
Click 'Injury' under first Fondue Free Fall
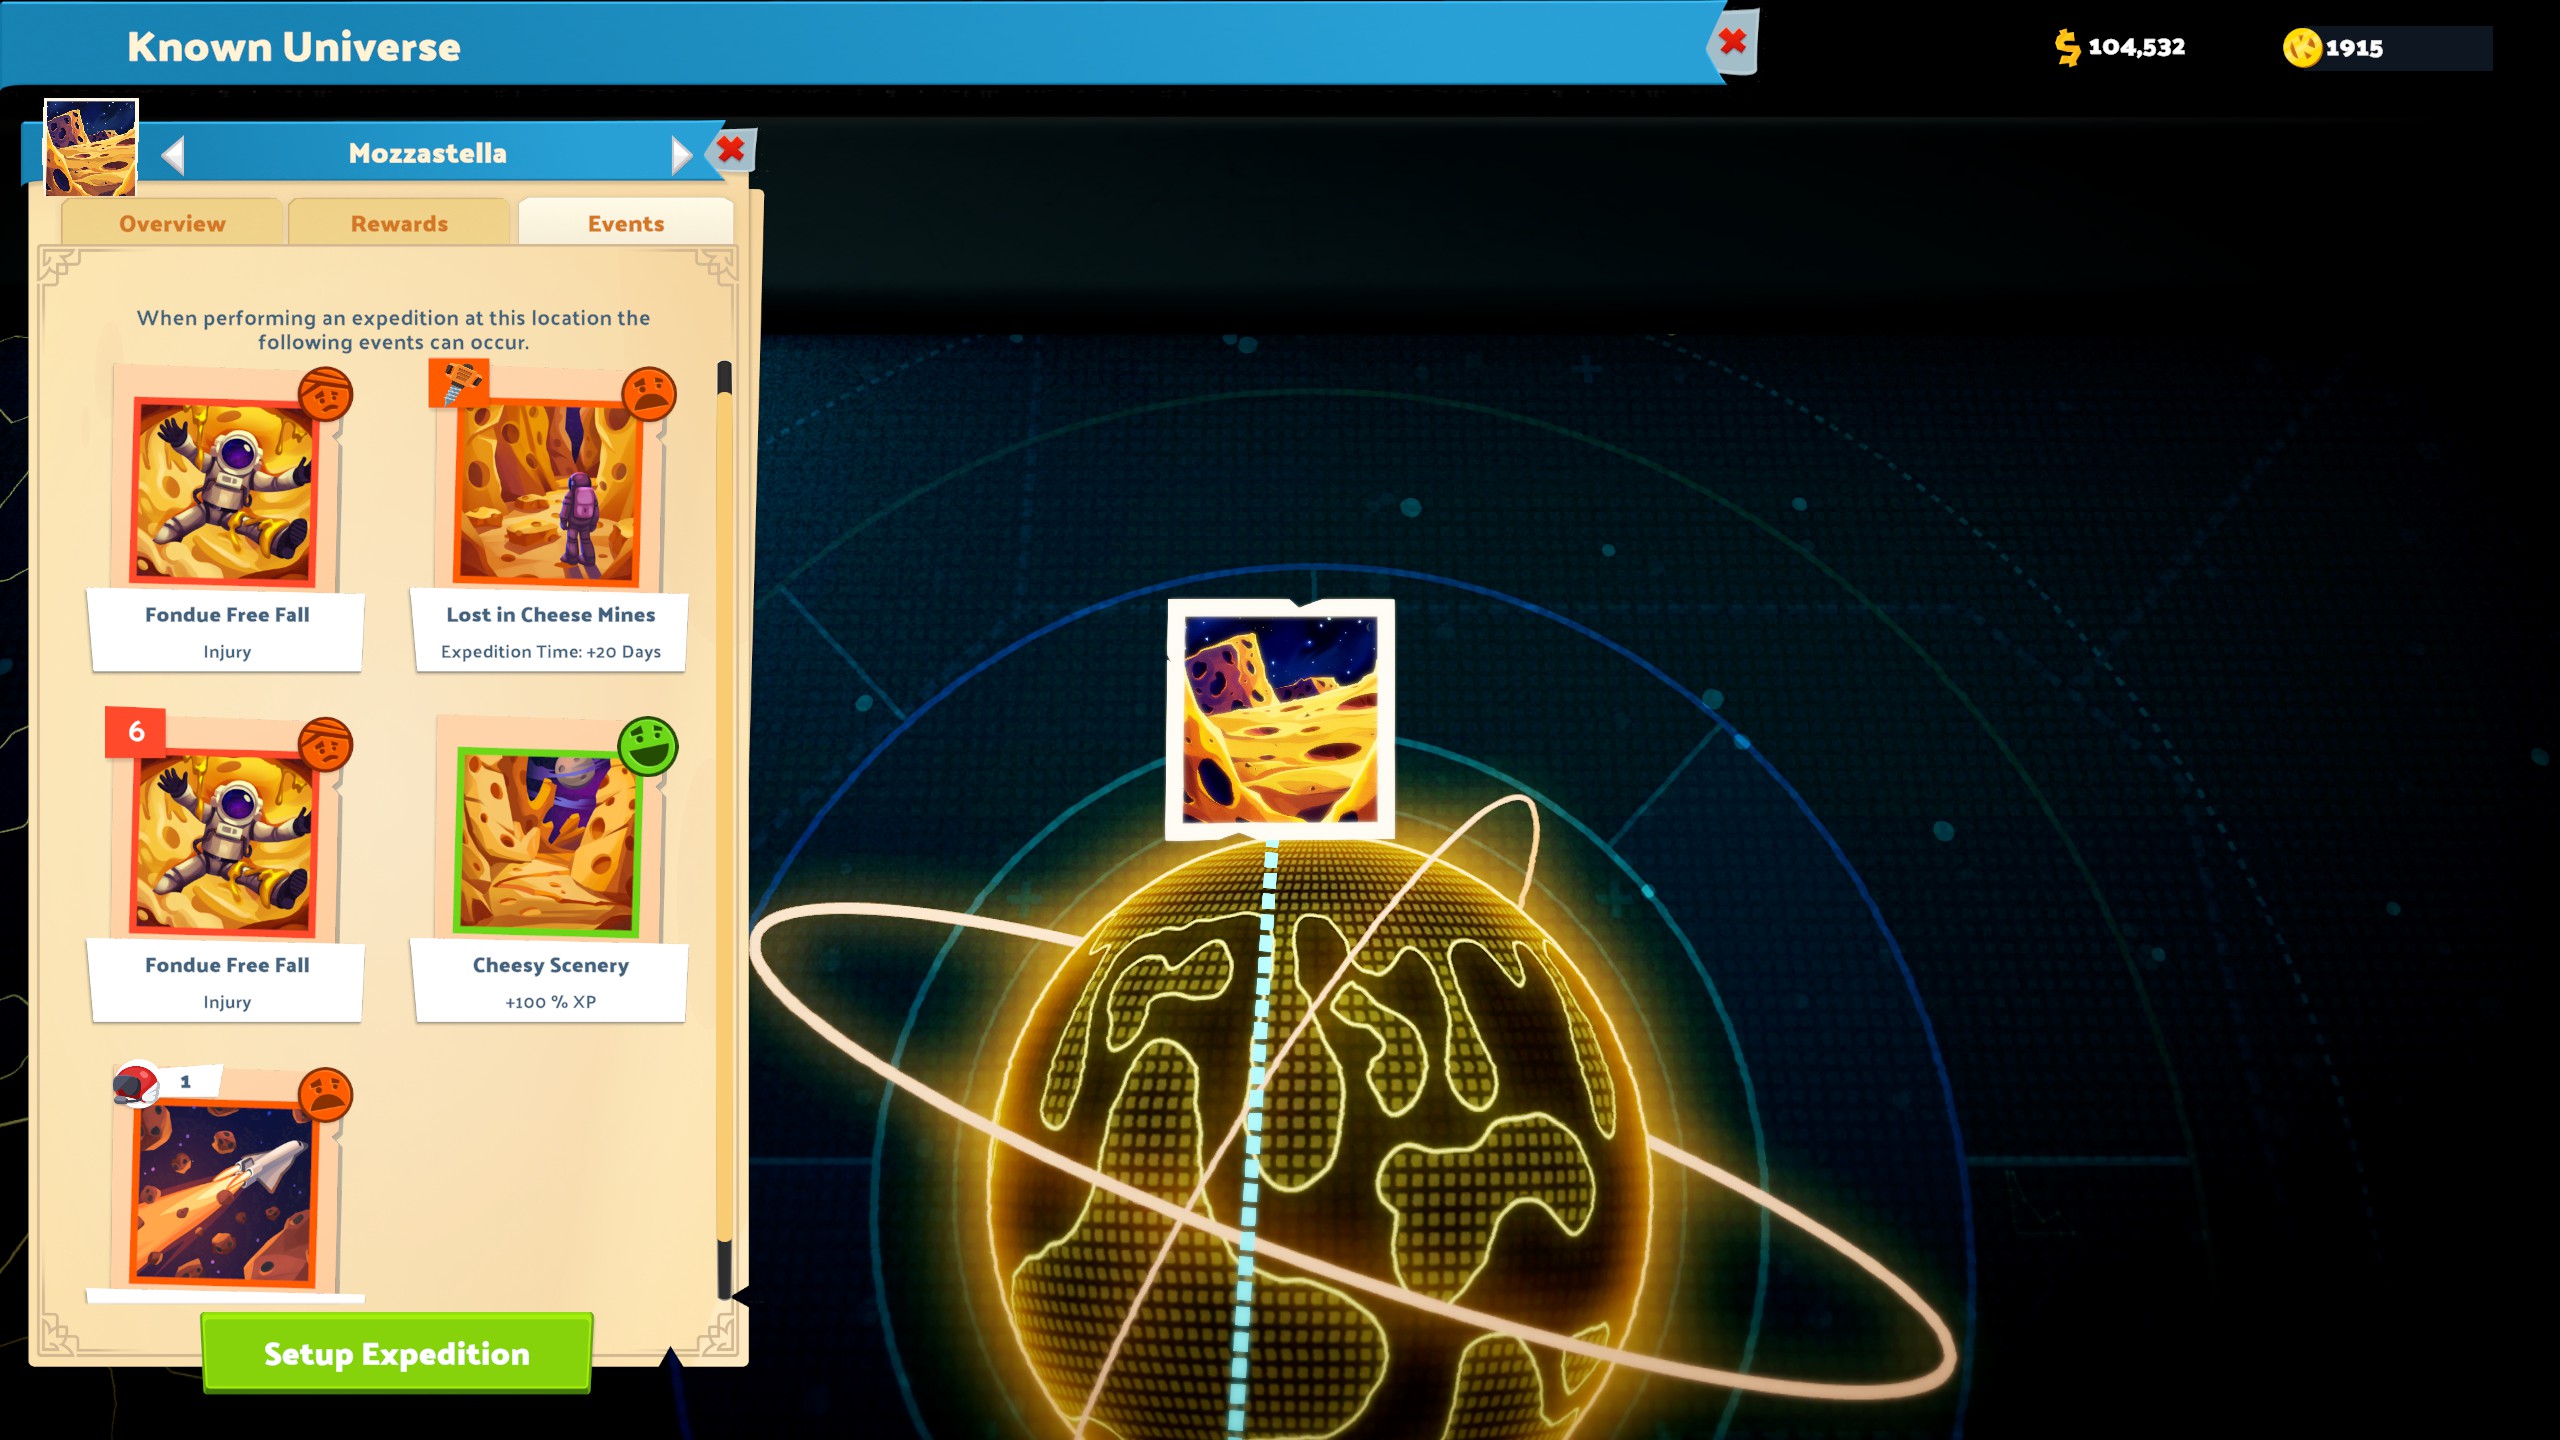pos(227,652)
